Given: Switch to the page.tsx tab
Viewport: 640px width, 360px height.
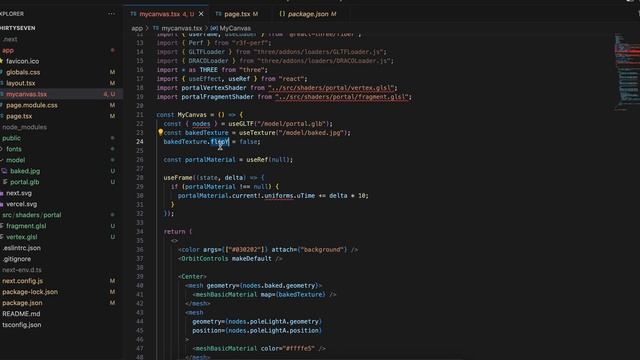Looking at the screenshot, I should [x=237, y=14].
